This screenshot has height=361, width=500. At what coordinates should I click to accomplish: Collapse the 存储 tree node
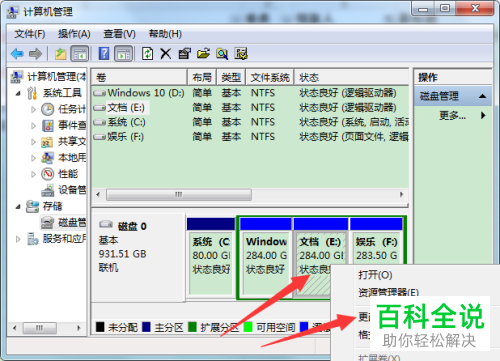pyautogui.click(x=18, y=207)
